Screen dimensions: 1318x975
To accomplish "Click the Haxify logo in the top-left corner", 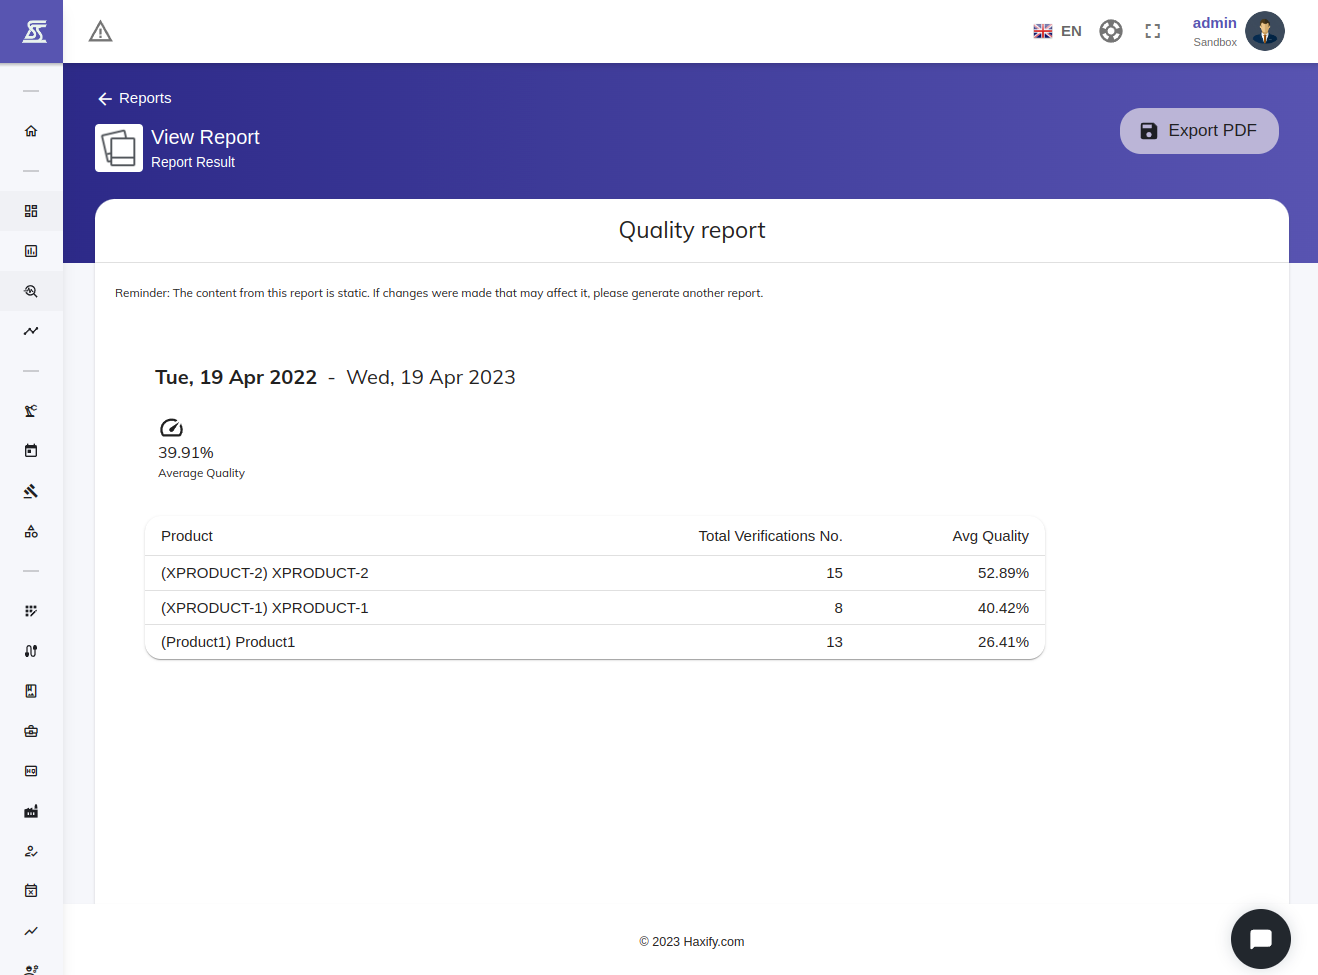I will pos(32,31).
